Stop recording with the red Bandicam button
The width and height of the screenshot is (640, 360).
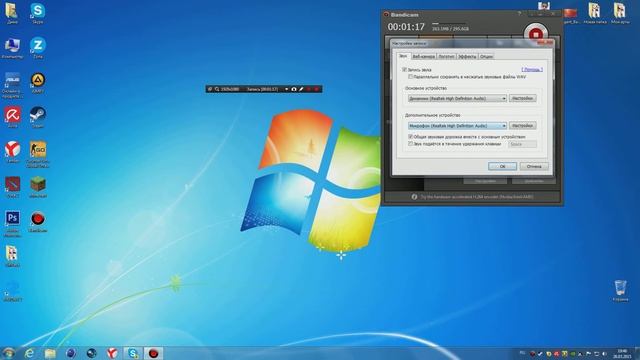536,34
